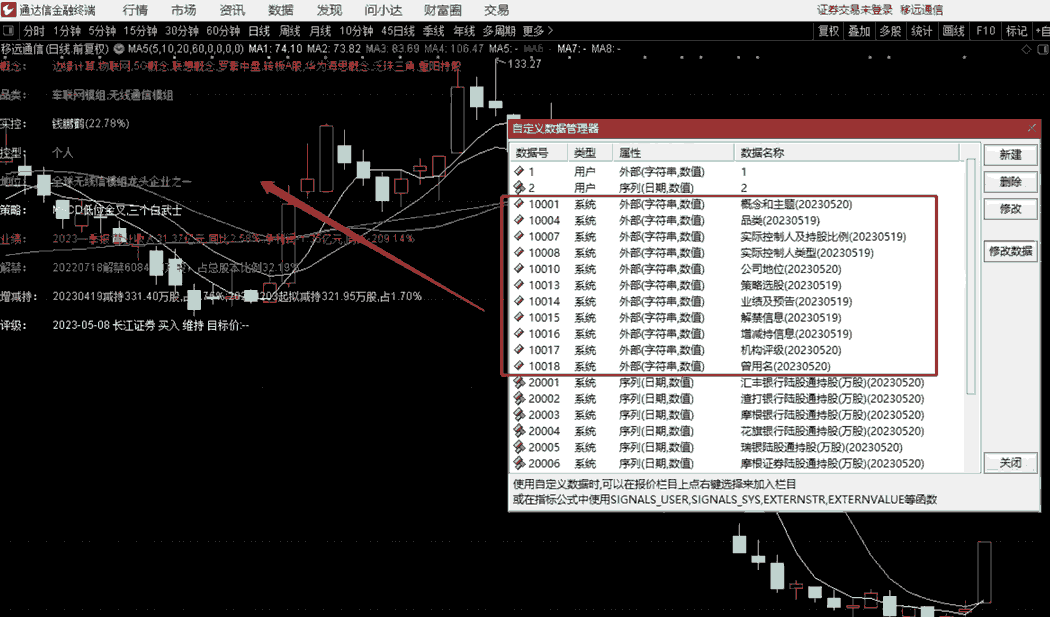The image size is (1050, 617).
Task: Close the 自定义数据管理器 dialog
Action: tap(1032, 128)
